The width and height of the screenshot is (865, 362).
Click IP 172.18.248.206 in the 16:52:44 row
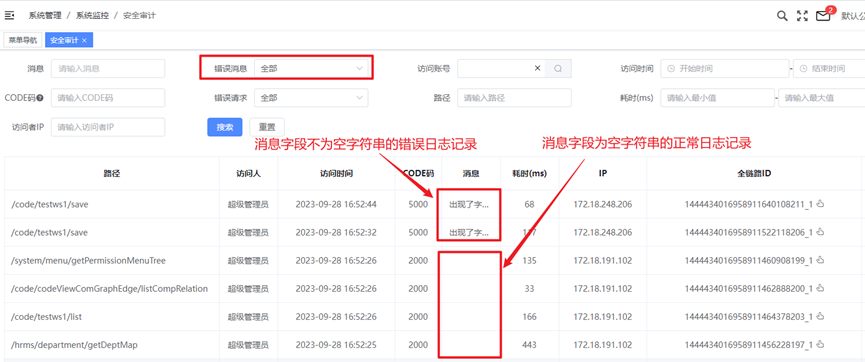[x=602, y=204]
